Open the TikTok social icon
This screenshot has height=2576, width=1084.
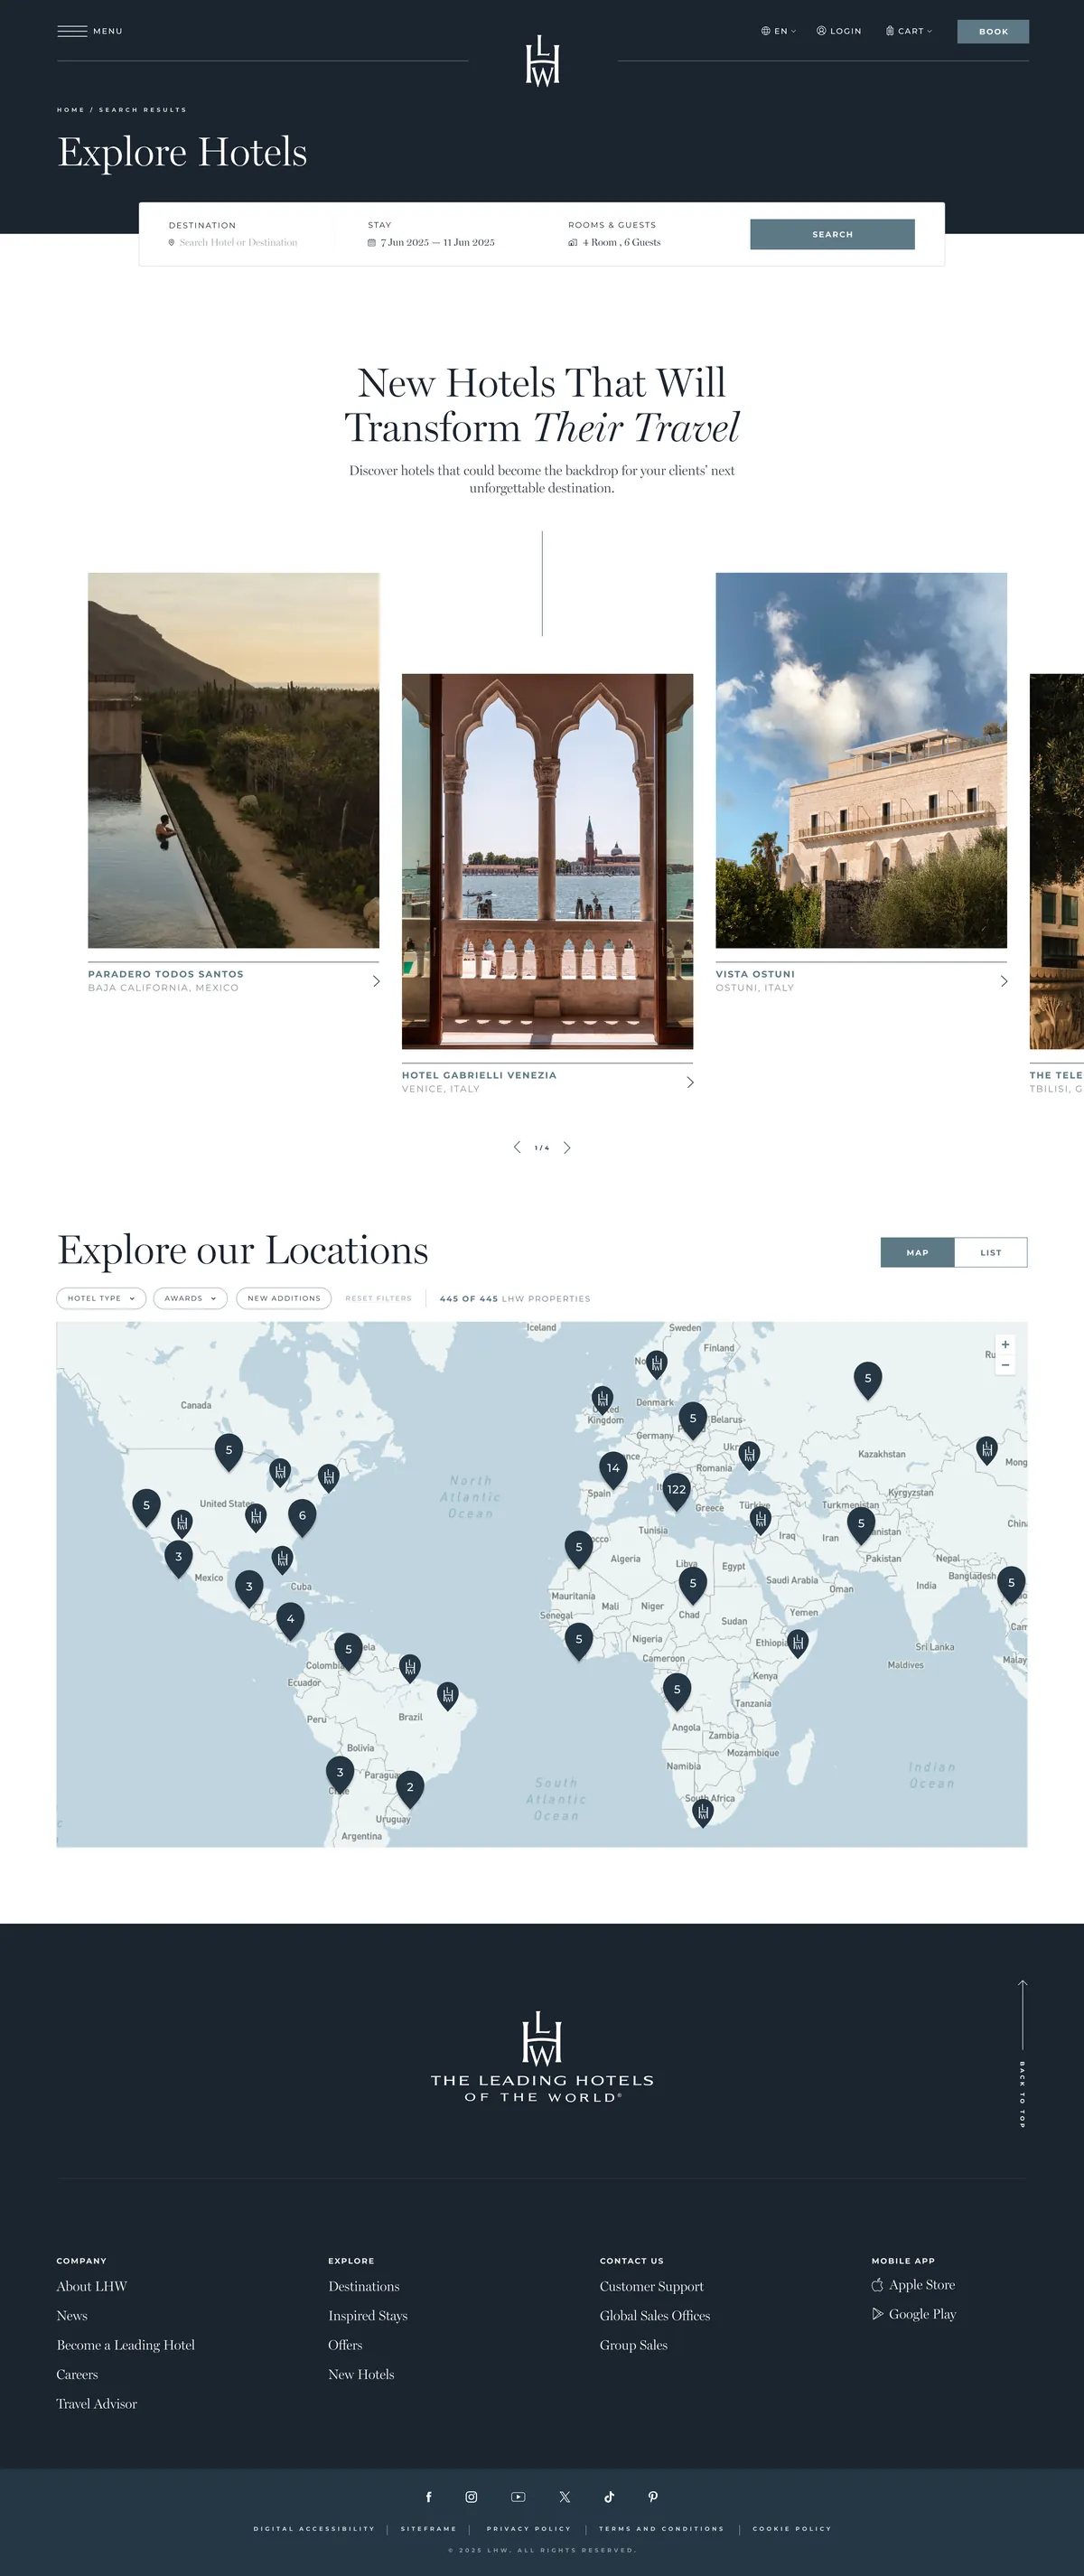tap(609, 2497)
